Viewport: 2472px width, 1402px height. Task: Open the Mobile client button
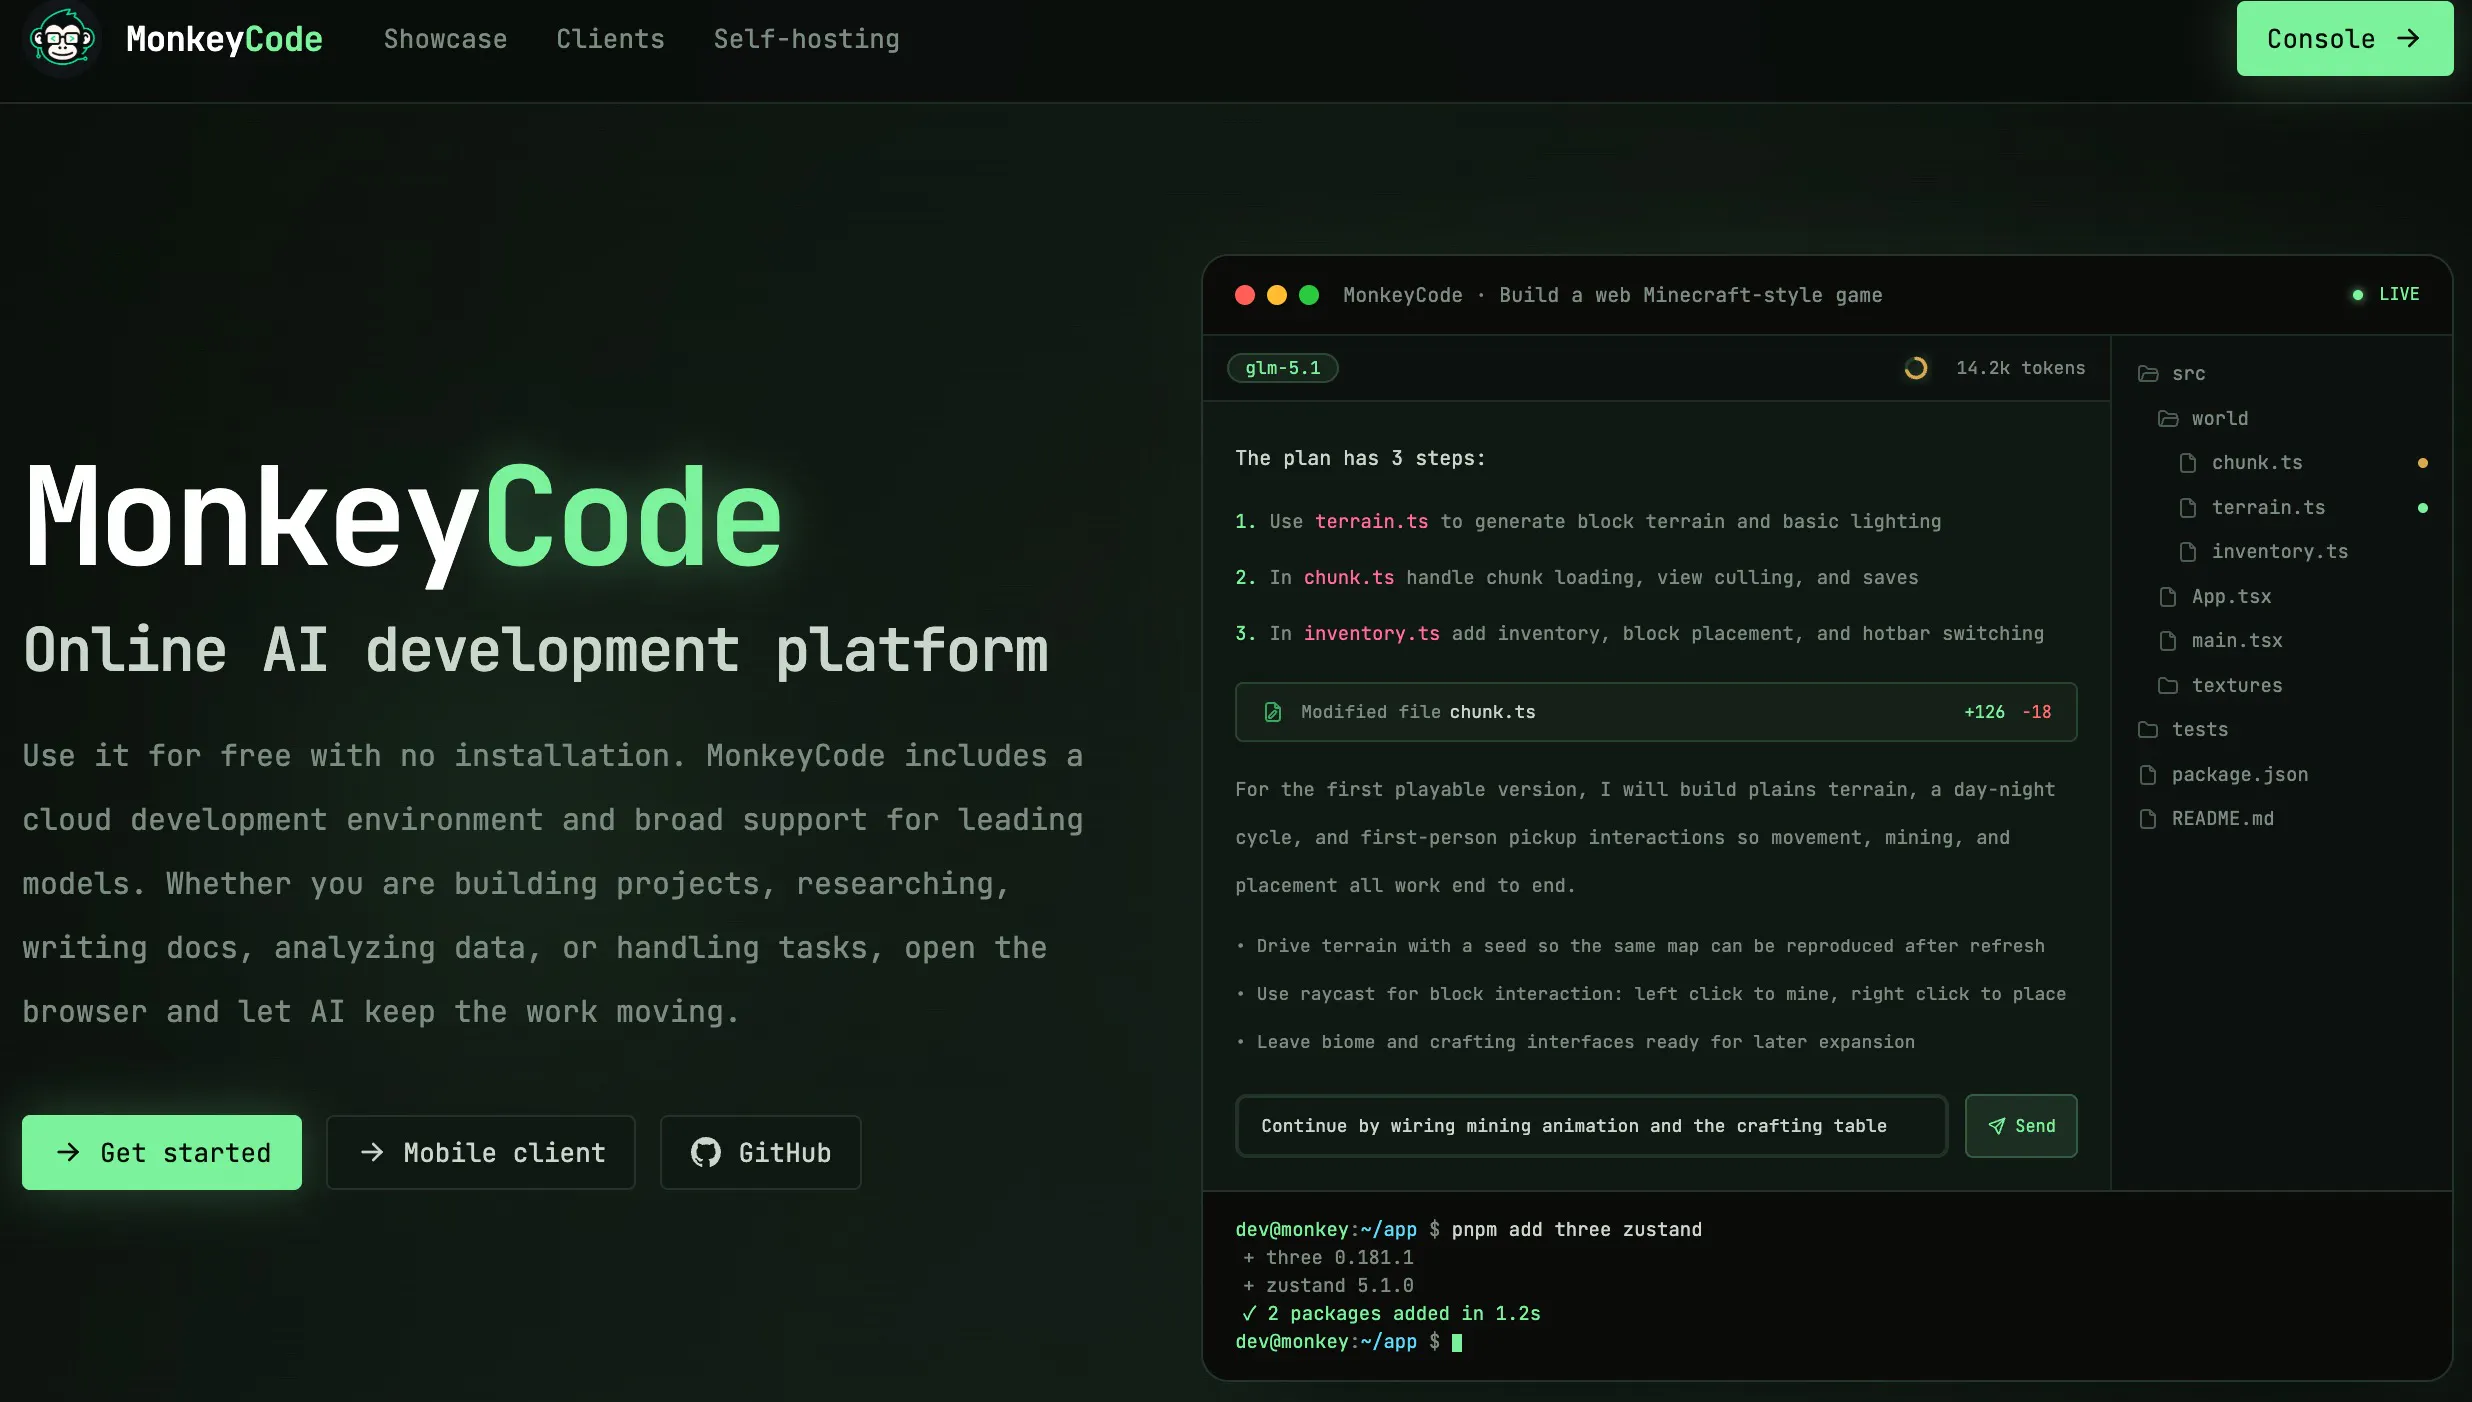coord(481,1152)
